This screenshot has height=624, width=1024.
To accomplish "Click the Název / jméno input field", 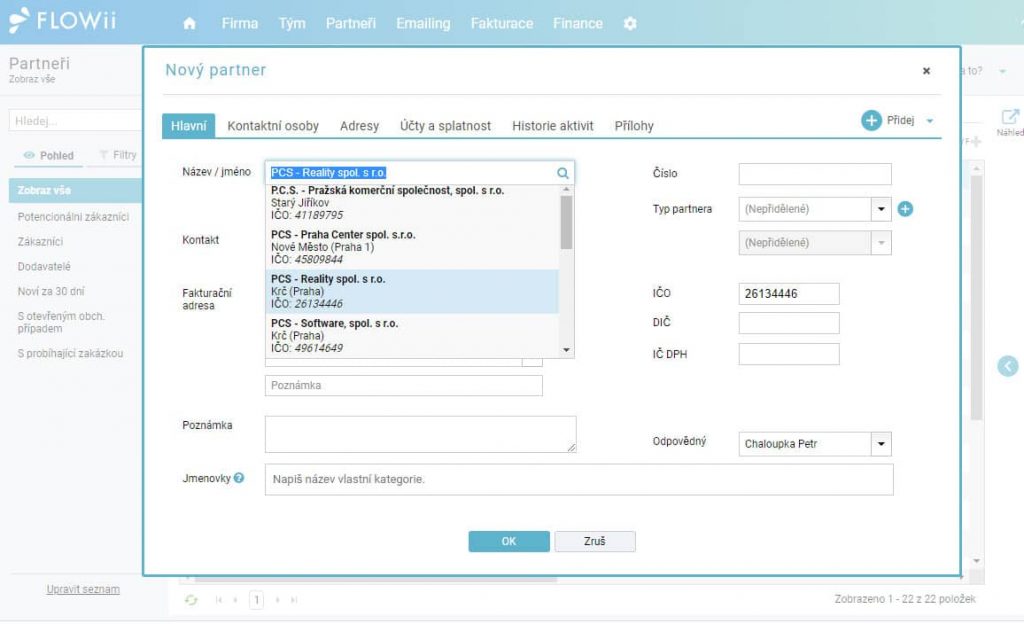I will tap(419, 173).
